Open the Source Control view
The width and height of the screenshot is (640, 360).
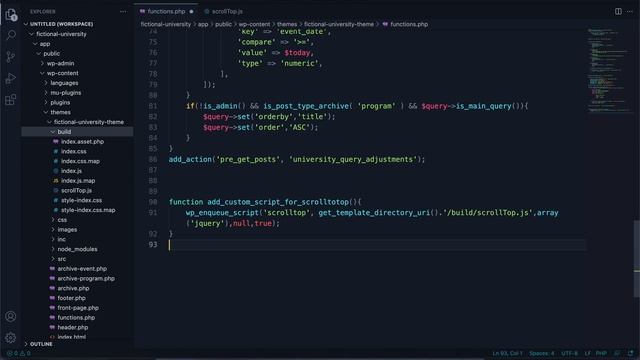pyautogui.click(x=11, y=56)
